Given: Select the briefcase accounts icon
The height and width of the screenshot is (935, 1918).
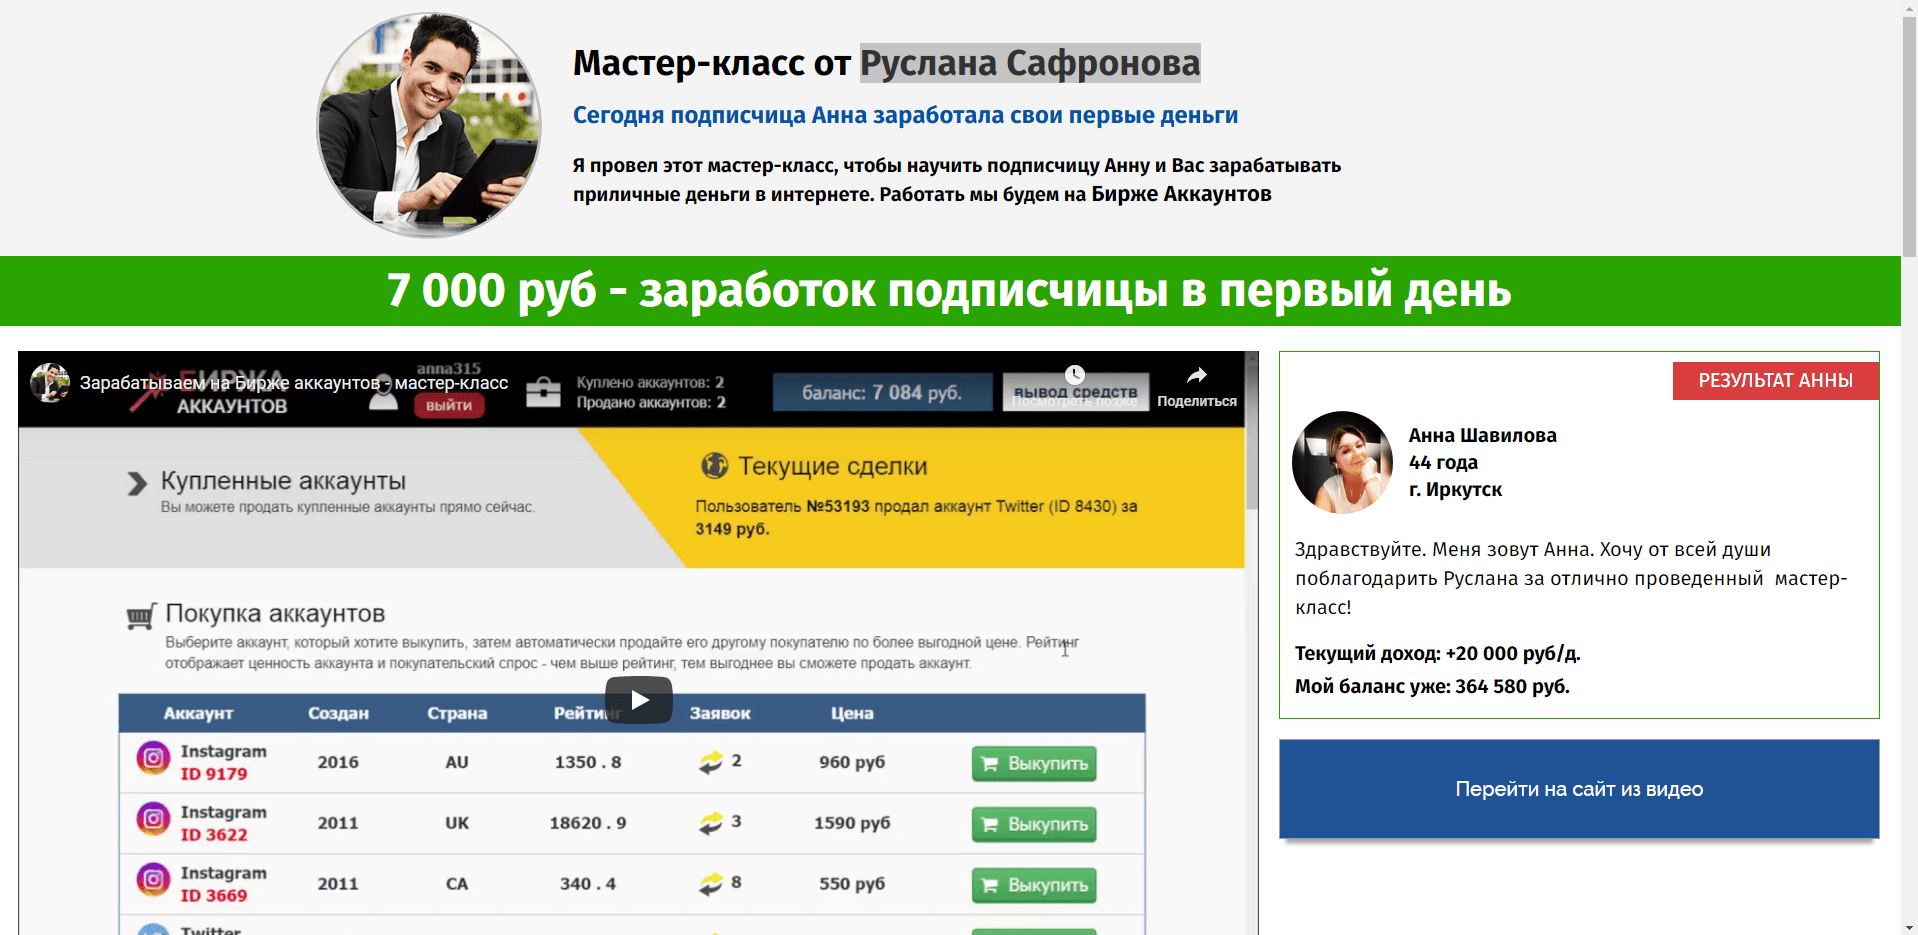Looking at the screenshot, I should [542, 390].
